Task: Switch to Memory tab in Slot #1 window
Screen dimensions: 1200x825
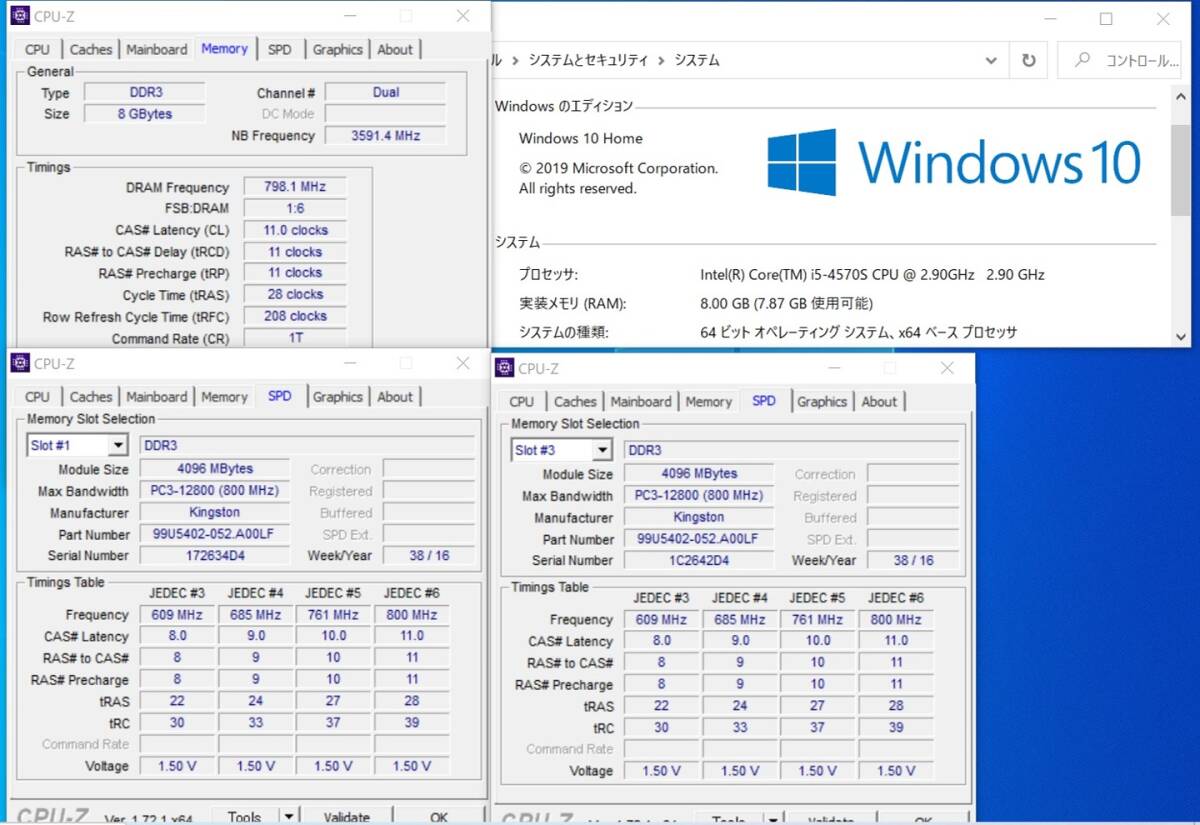Action: pyautogui.click(x=224, y=397)
